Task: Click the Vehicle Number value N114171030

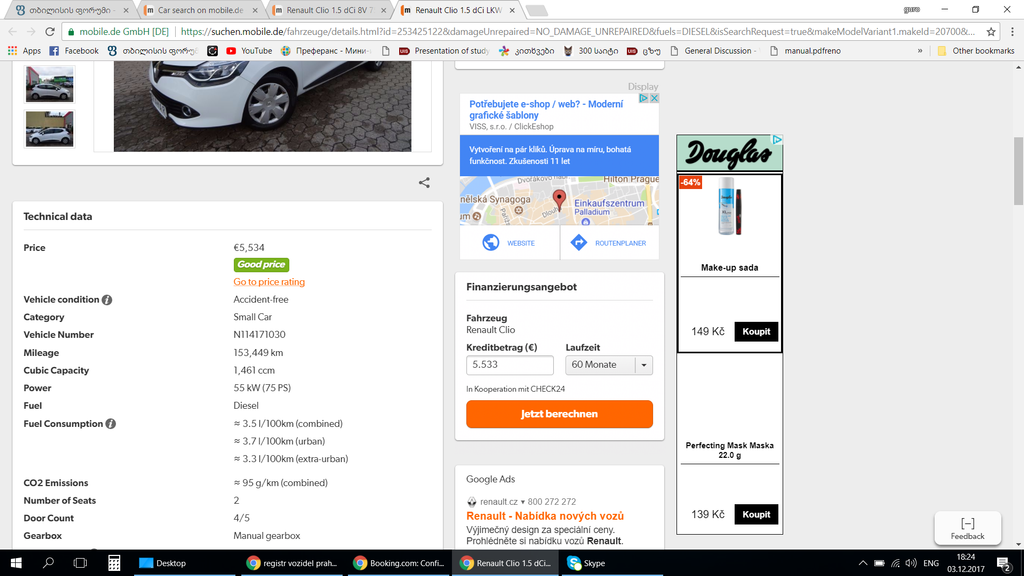Action: [259, 335]
